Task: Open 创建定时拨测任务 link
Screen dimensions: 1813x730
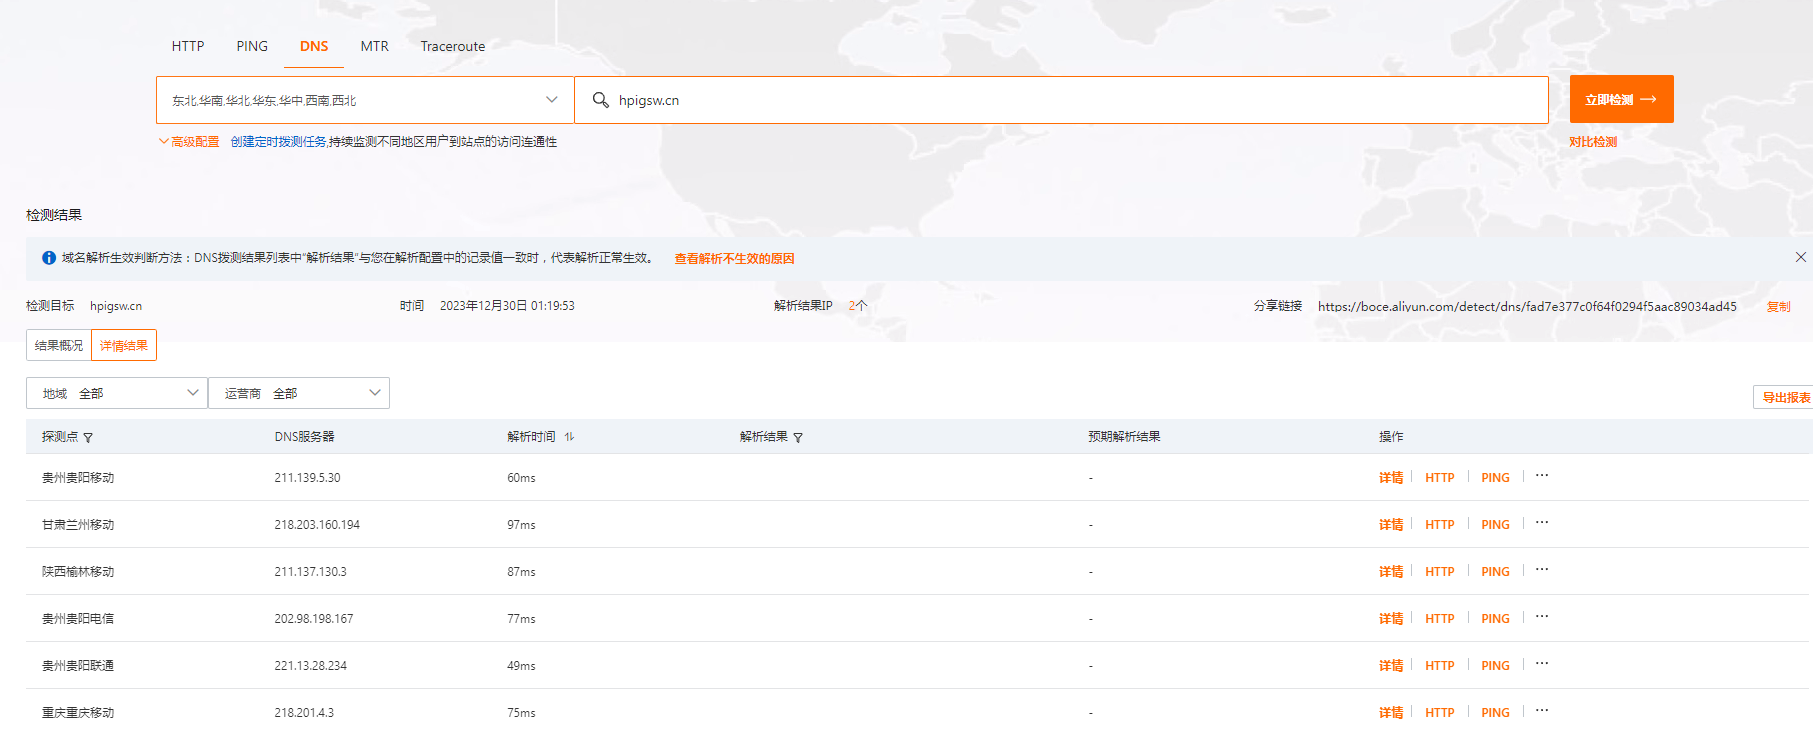Action: tap(279, 142)
